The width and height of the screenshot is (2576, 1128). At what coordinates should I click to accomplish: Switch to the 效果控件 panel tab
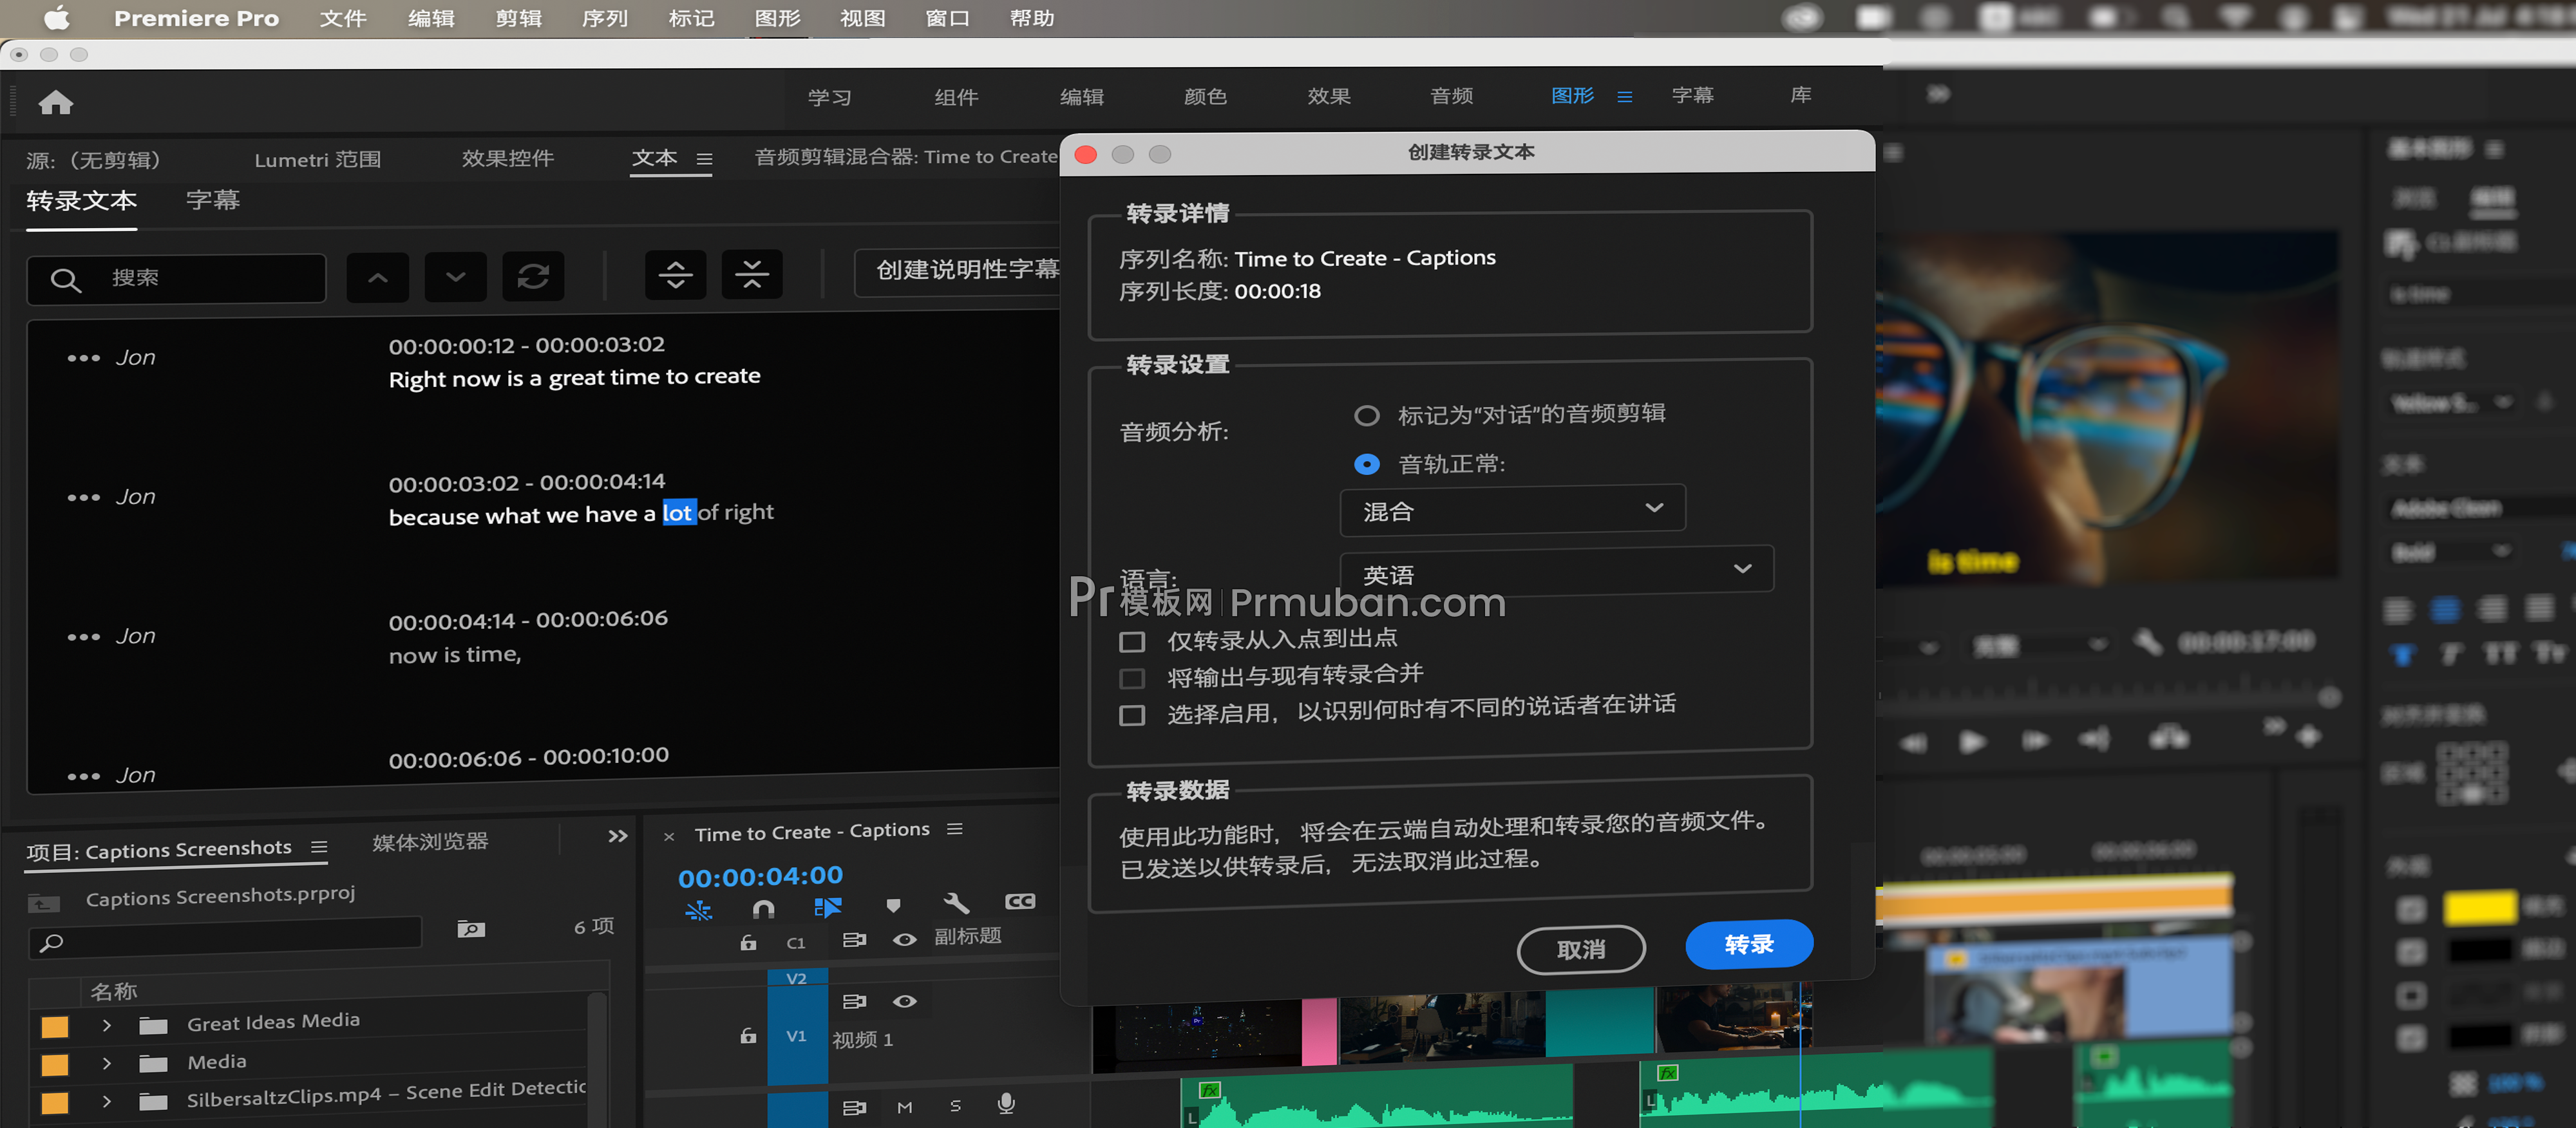pos(507,158)
